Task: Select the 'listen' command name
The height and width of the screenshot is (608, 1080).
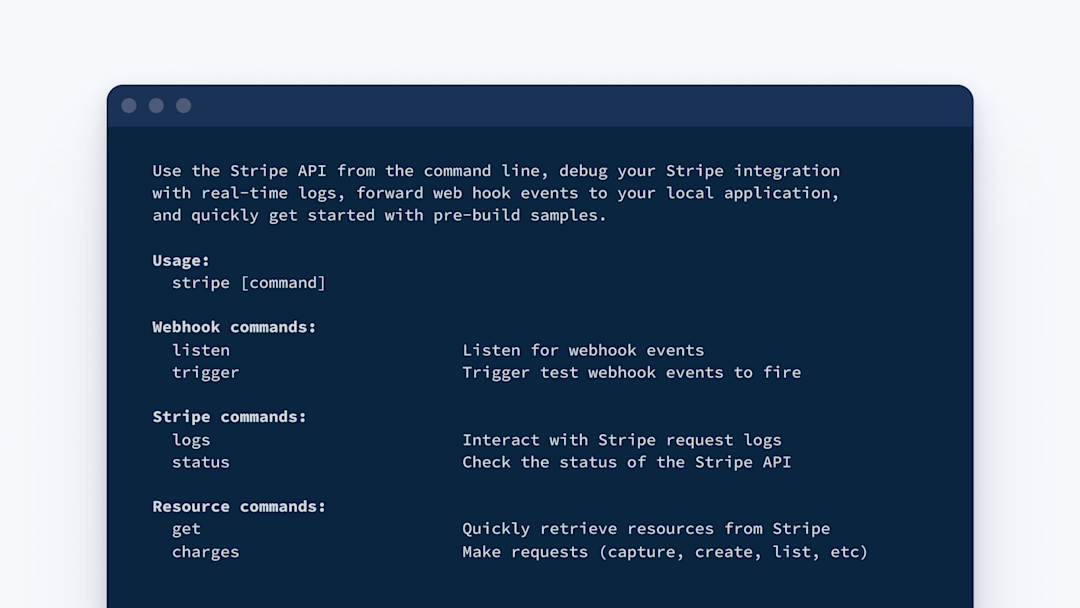Action: click(x=200, y=350)
